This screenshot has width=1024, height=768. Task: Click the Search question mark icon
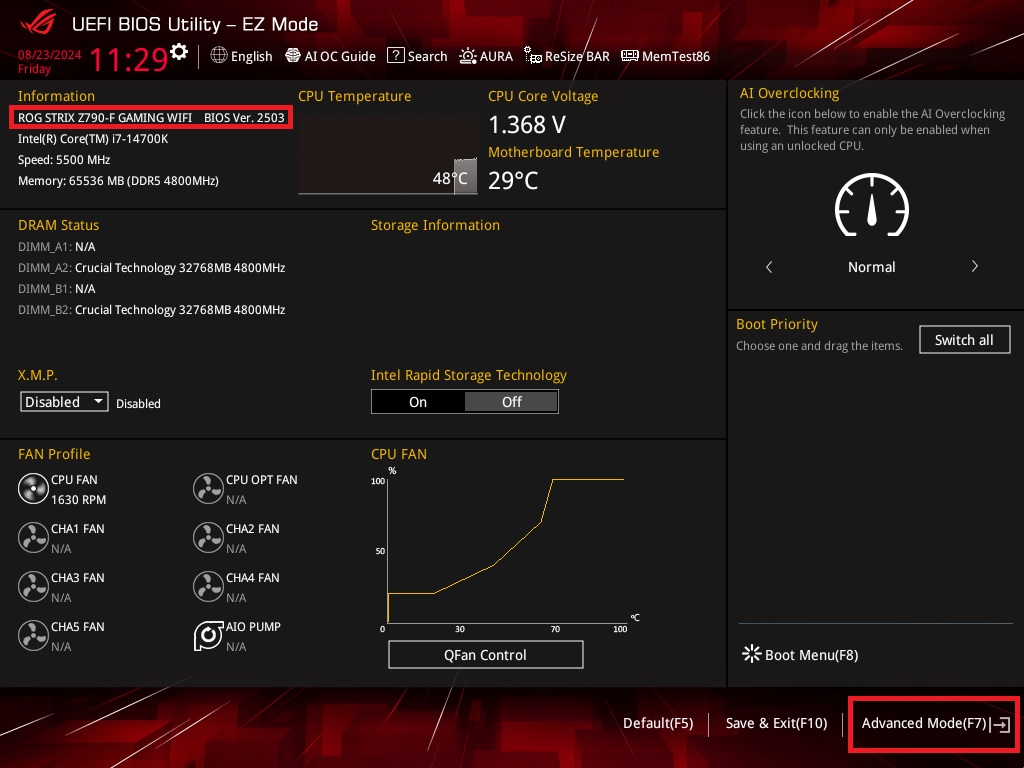(395, 56)
